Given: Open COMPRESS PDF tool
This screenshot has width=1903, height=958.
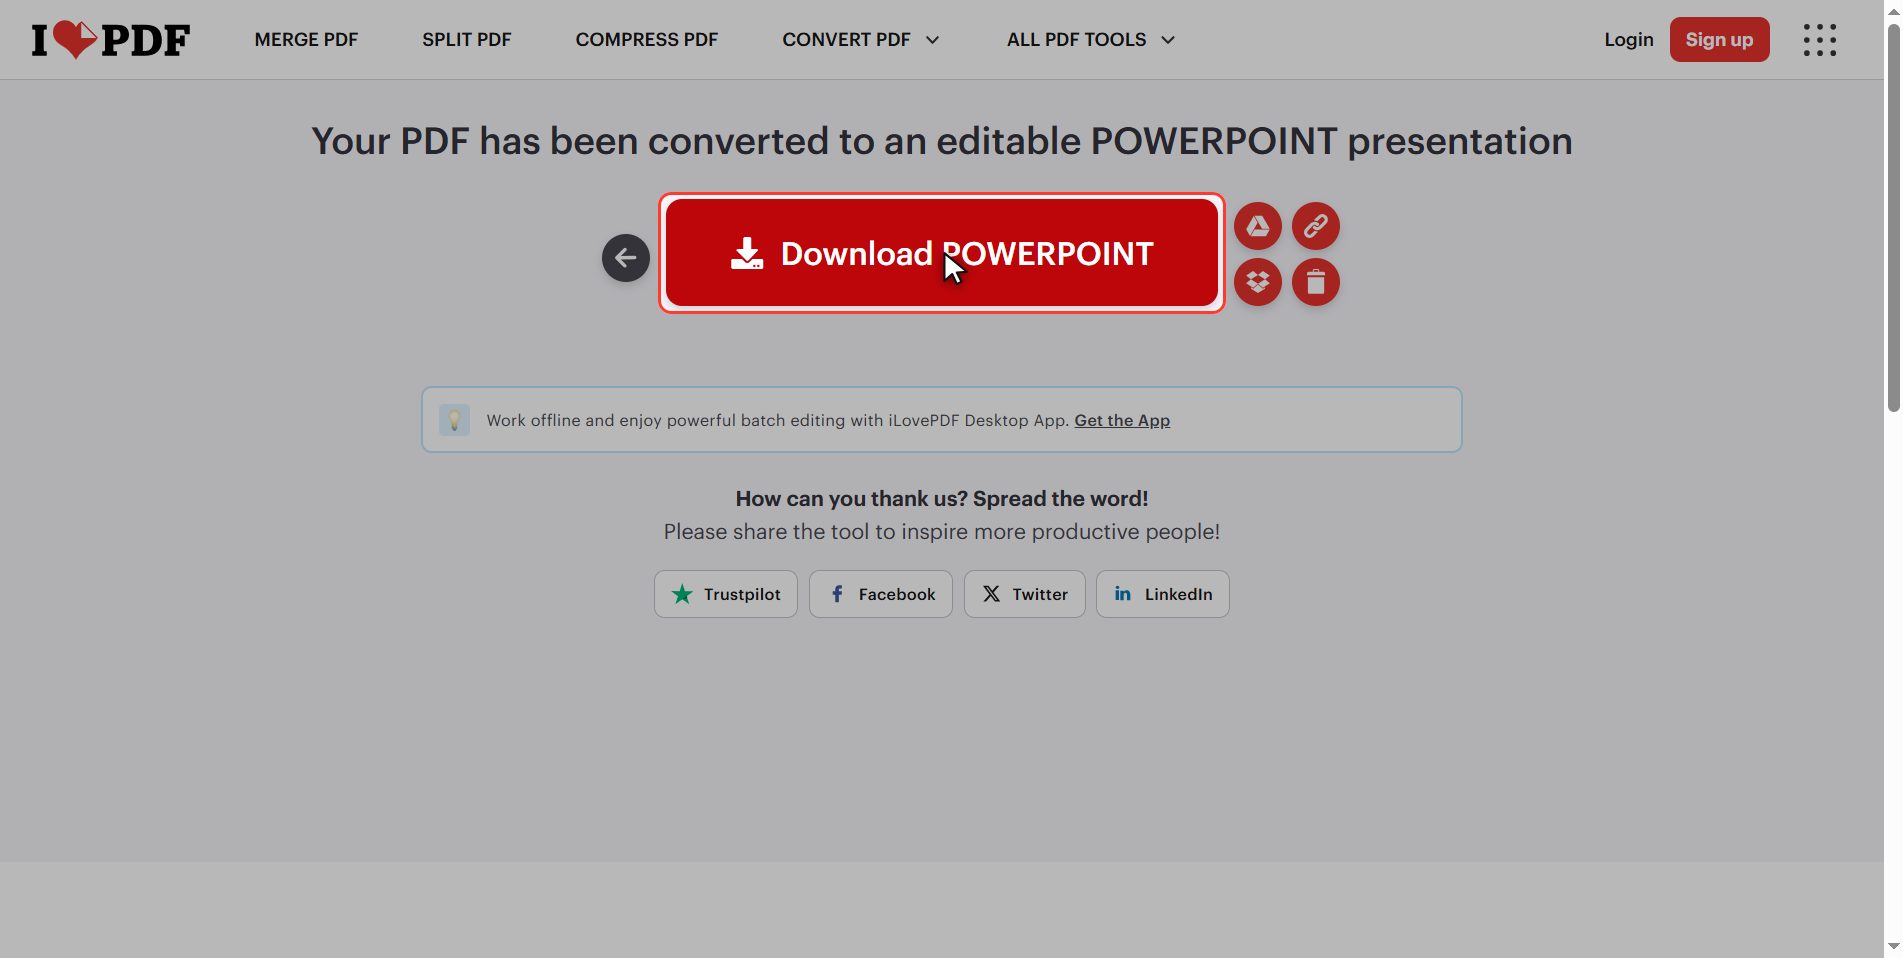Looking at the screenshot, I should (x=647, y=40).
